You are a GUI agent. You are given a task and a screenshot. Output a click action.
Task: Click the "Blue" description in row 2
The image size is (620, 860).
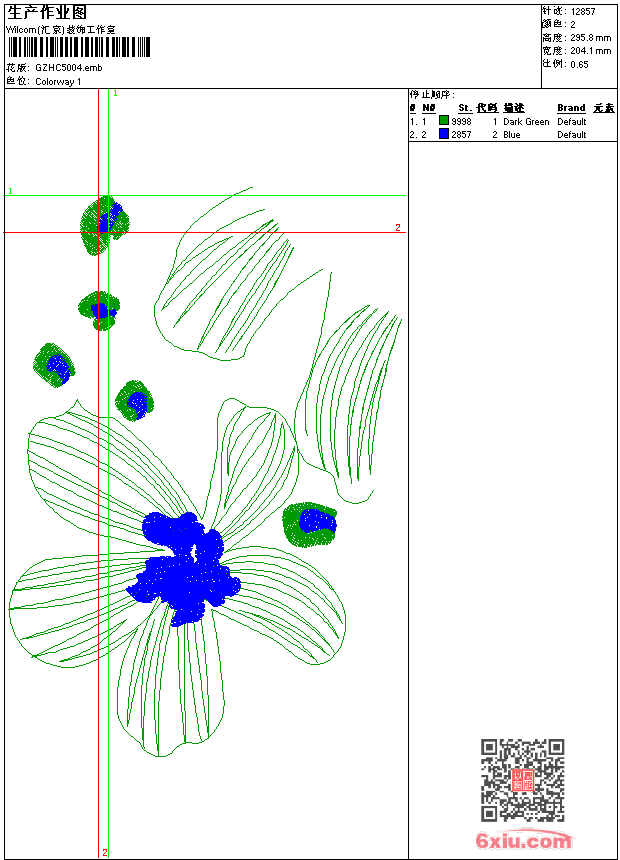[x=512, y=135]
